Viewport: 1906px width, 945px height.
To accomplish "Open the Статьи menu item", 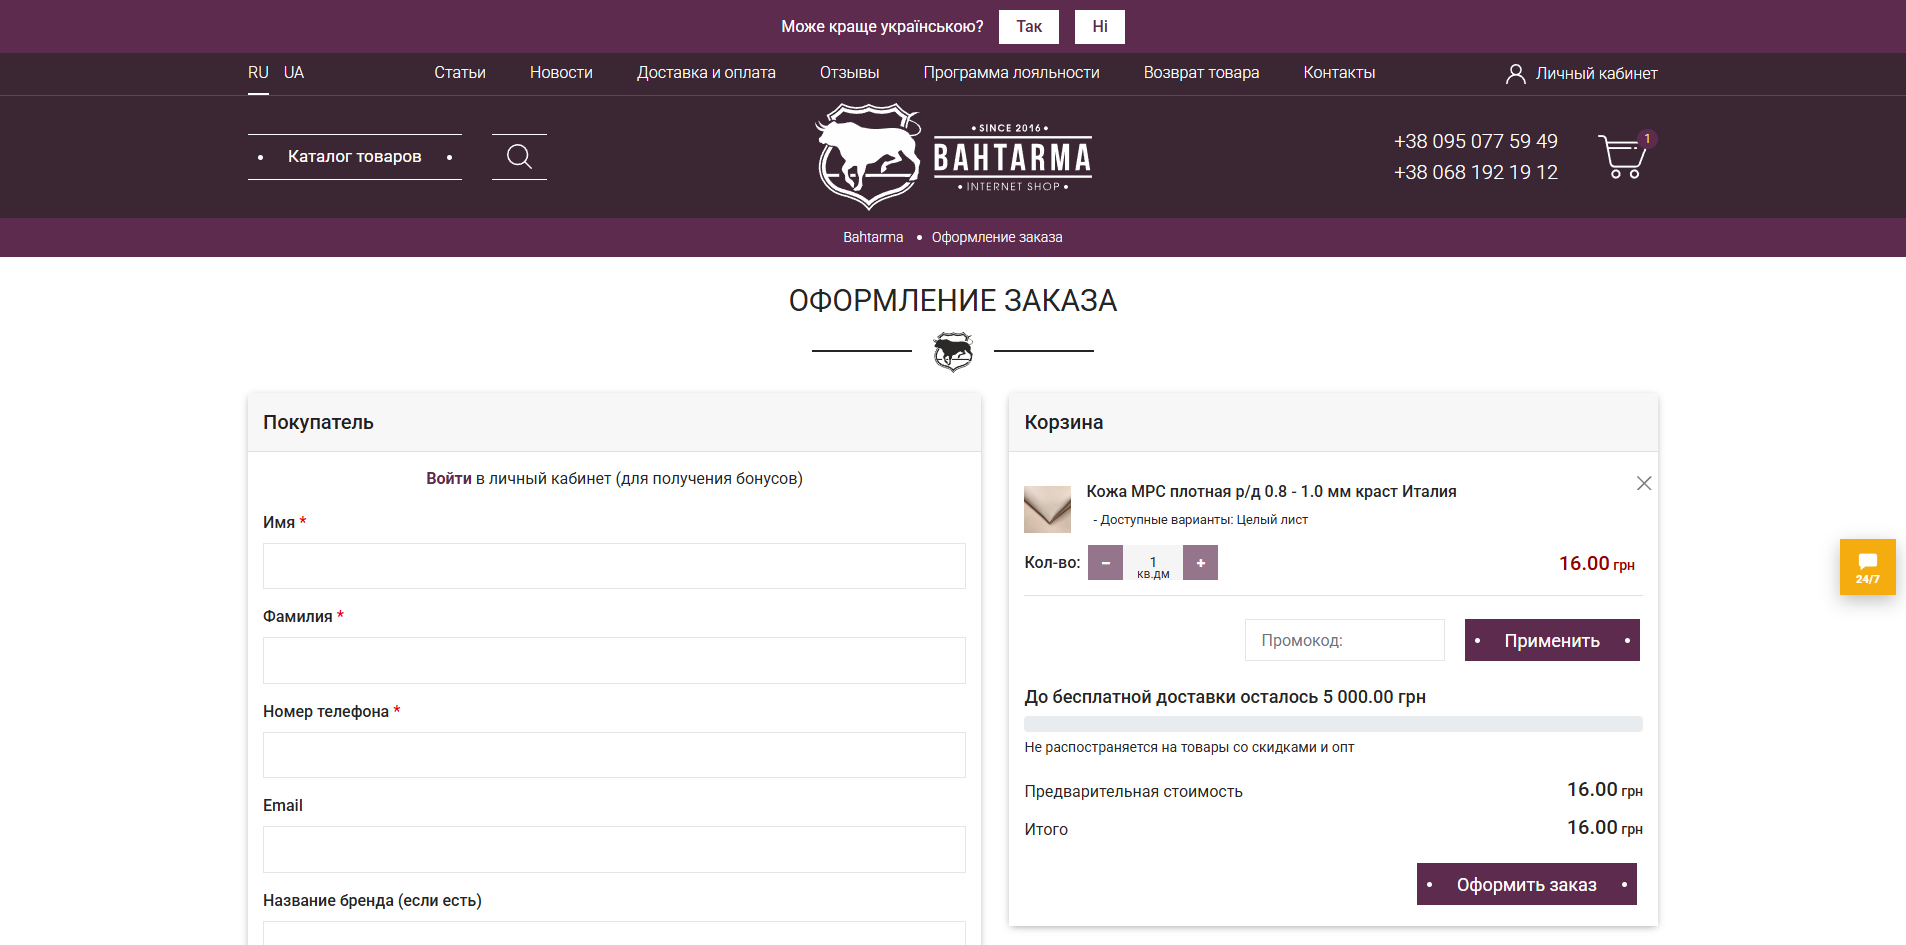I will click(460, 73).
